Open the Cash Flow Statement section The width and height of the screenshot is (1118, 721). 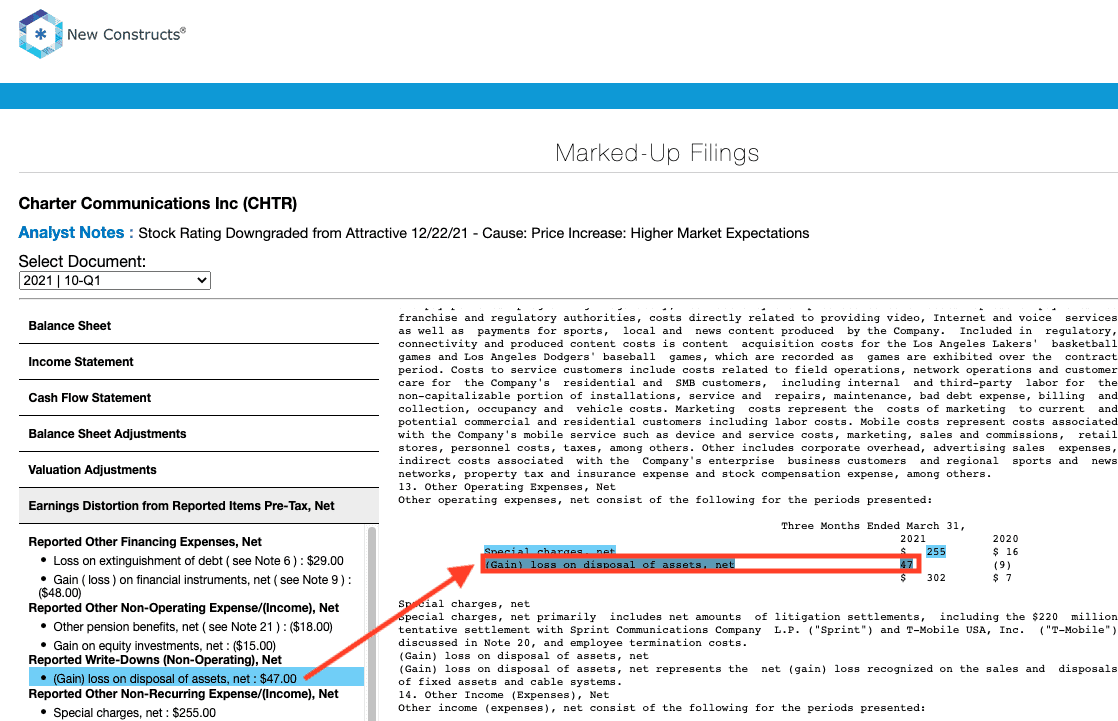coord(199,398)
